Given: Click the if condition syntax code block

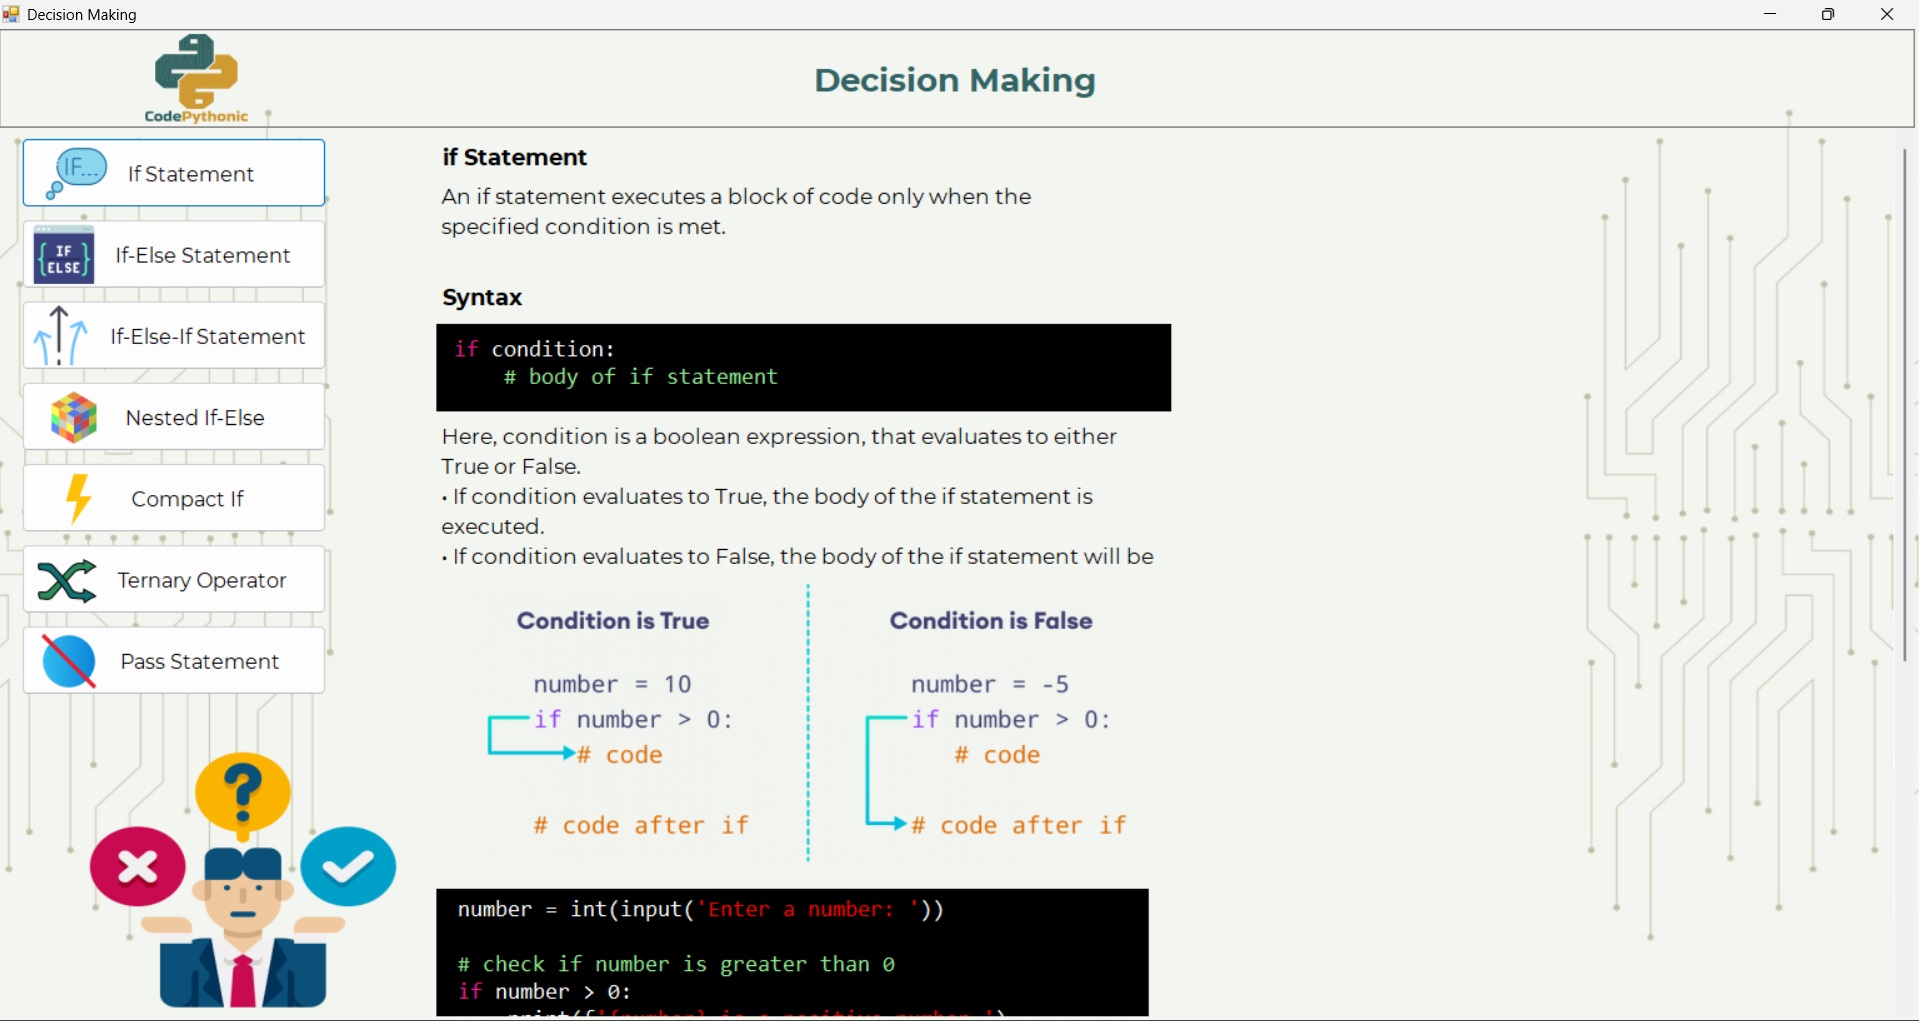Looking at the screenshot, I should point(803,367).
